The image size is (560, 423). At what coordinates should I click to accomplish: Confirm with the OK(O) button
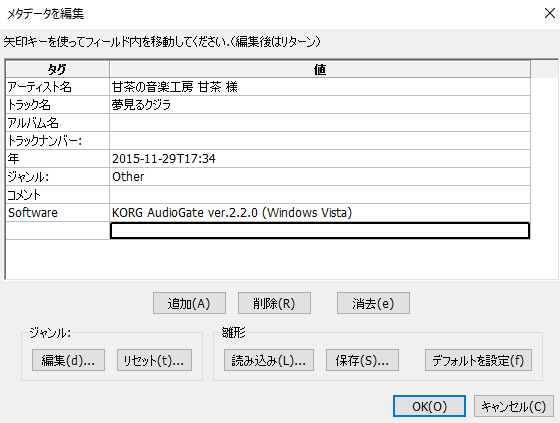429,406
